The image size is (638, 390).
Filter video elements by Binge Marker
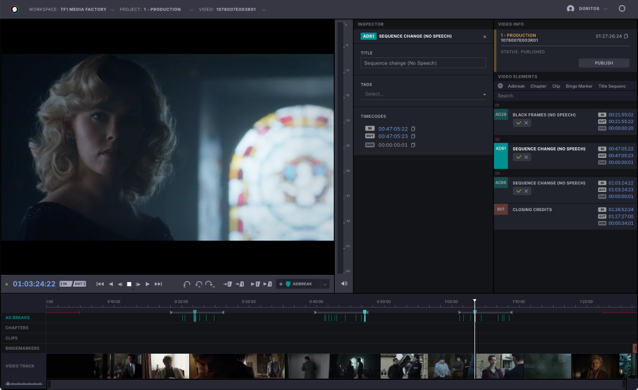(579, 86)
